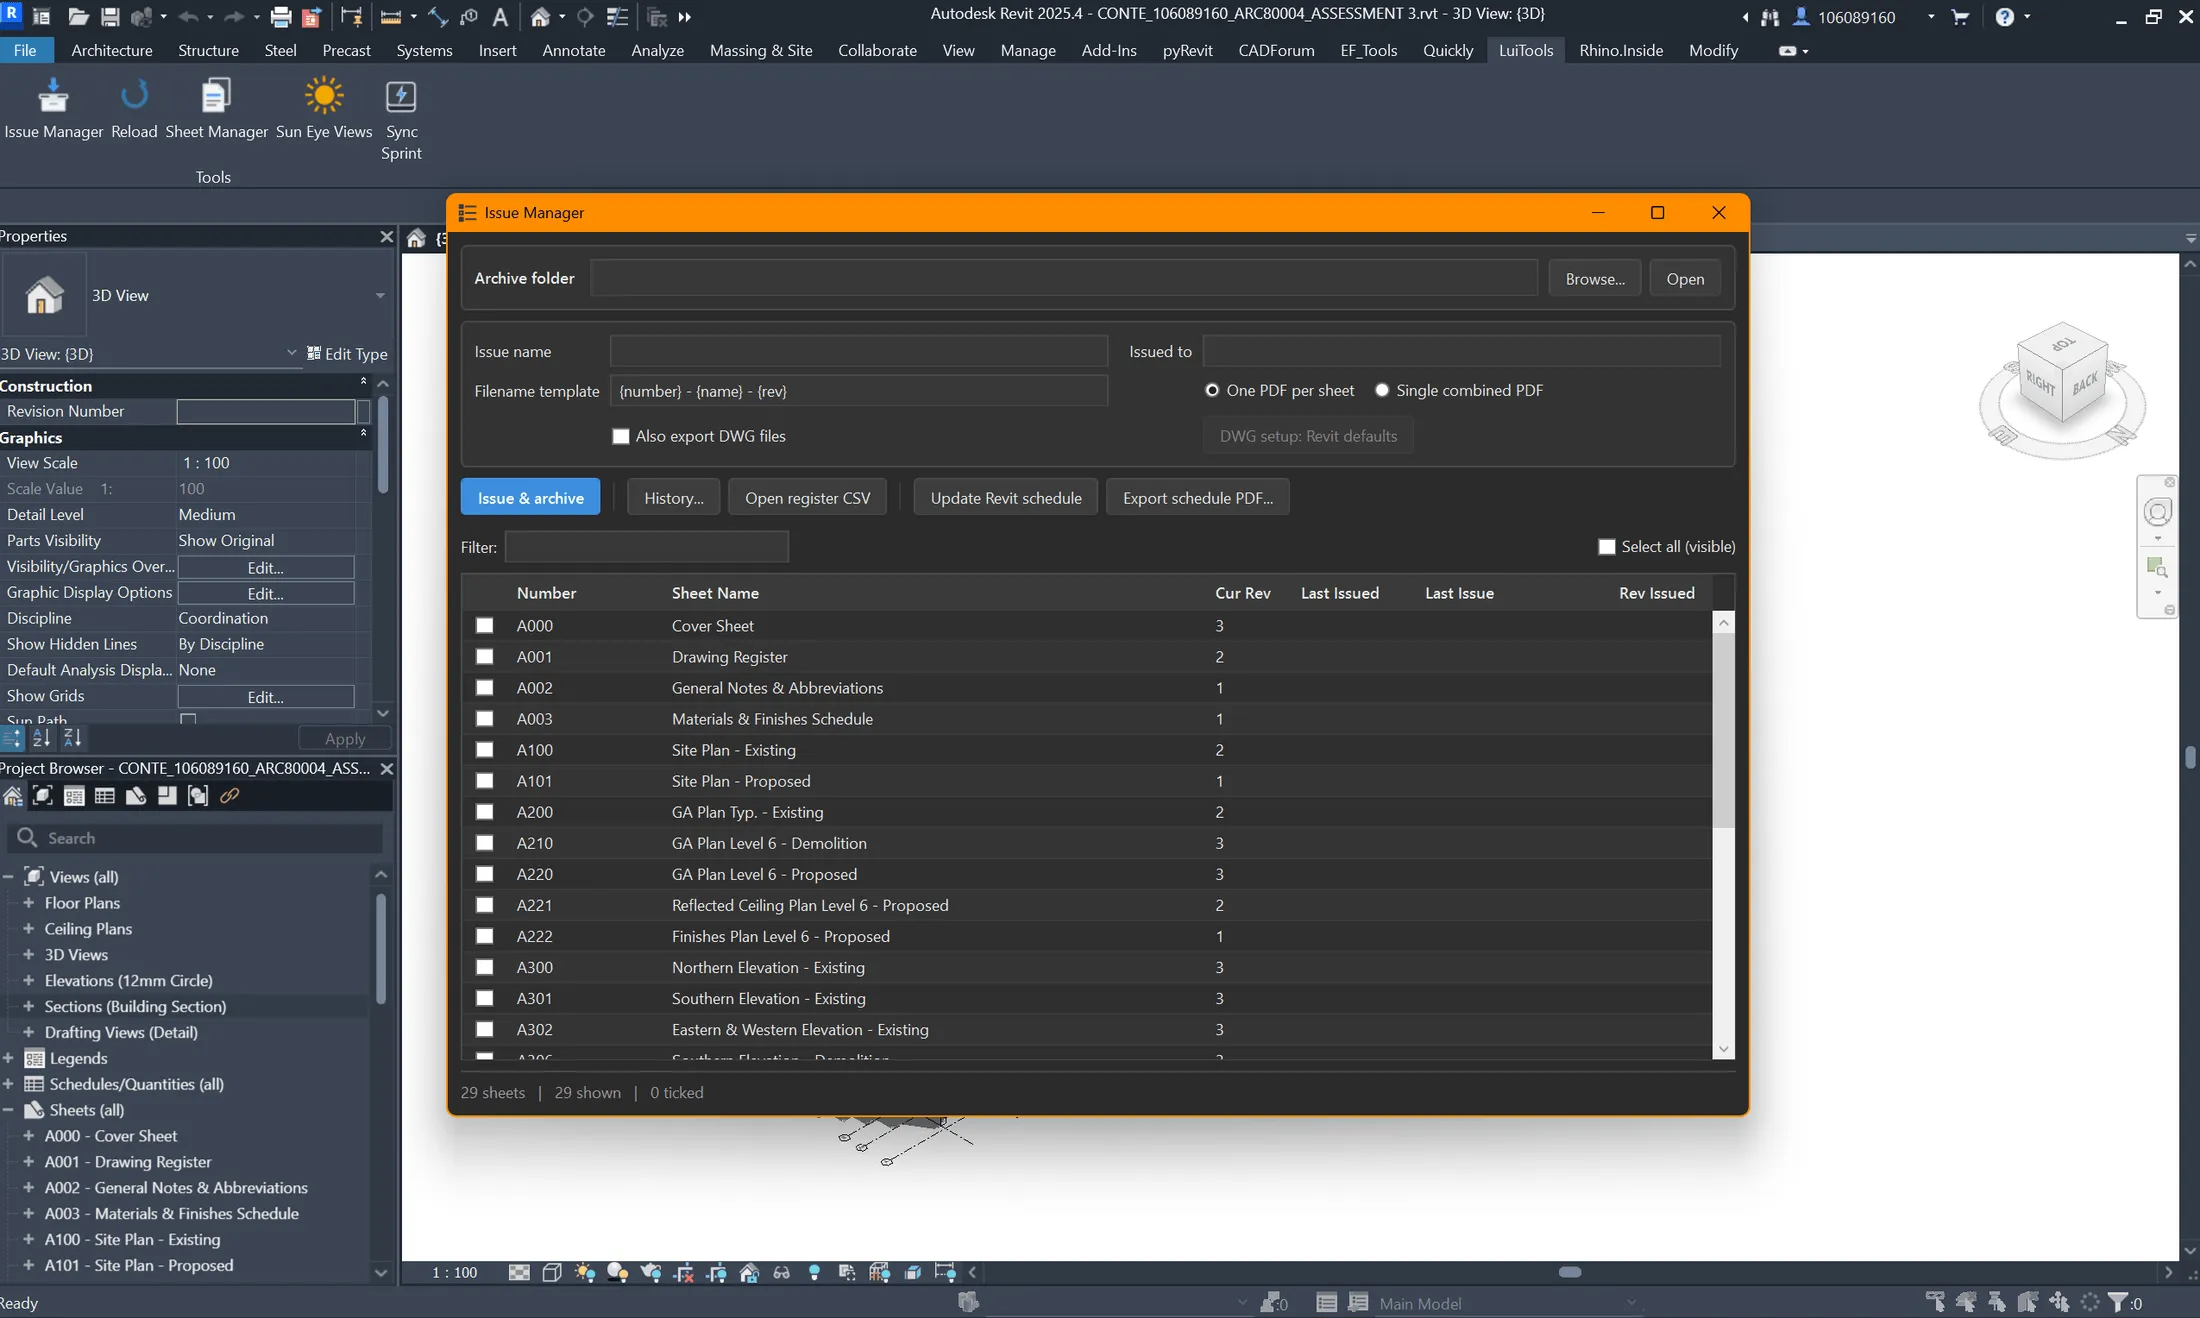2200x1318 pixels.
Task: Switch to the Annotate ribbon tab
Action: pos(574,50)
